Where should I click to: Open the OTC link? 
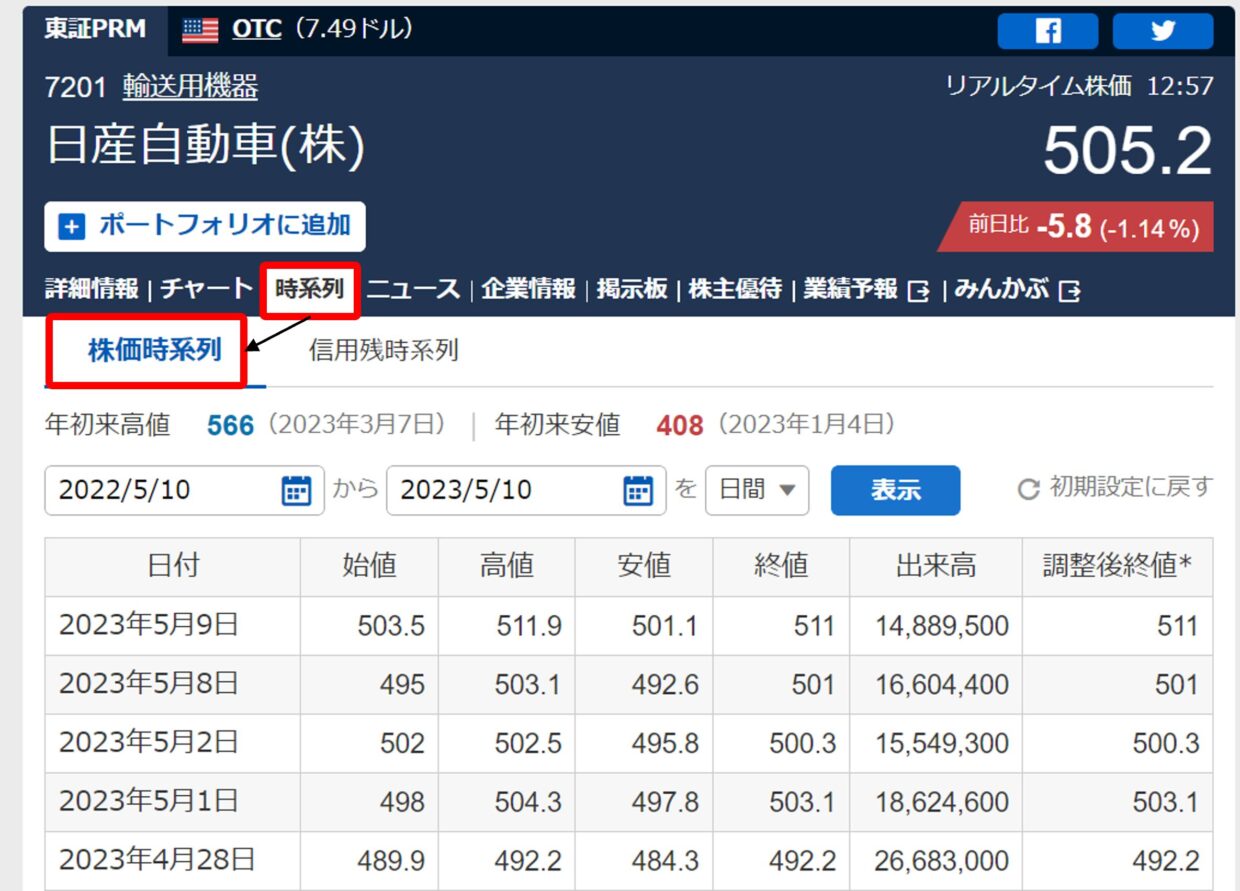(x=257, y=30)
